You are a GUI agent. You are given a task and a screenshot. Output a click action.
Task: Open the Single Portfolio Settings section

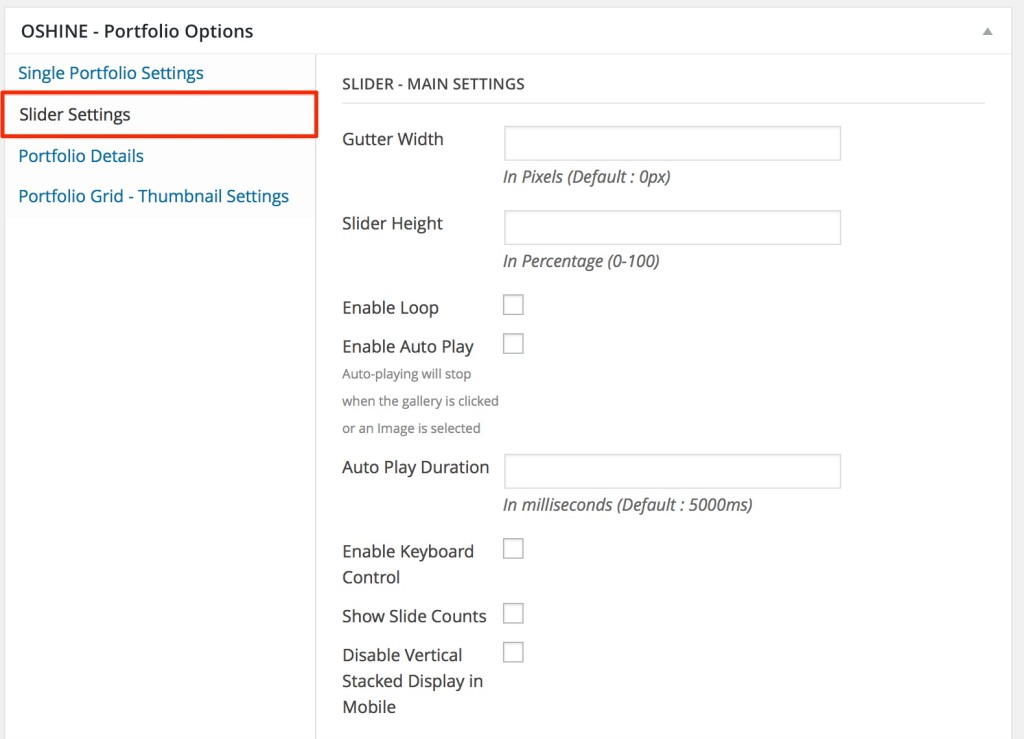(x=110, y=72)
